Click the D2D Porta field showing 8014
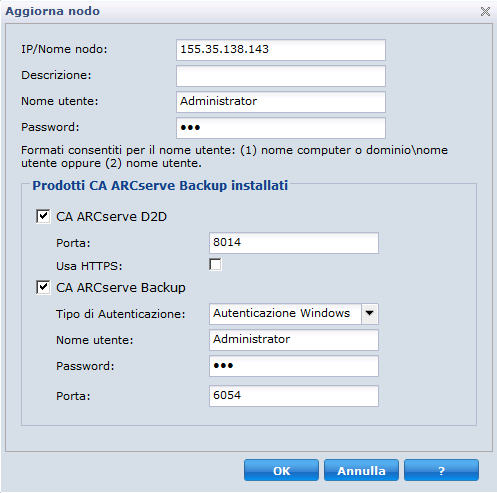497x493 pixels. pyautogui.click(x=294, y=243)
